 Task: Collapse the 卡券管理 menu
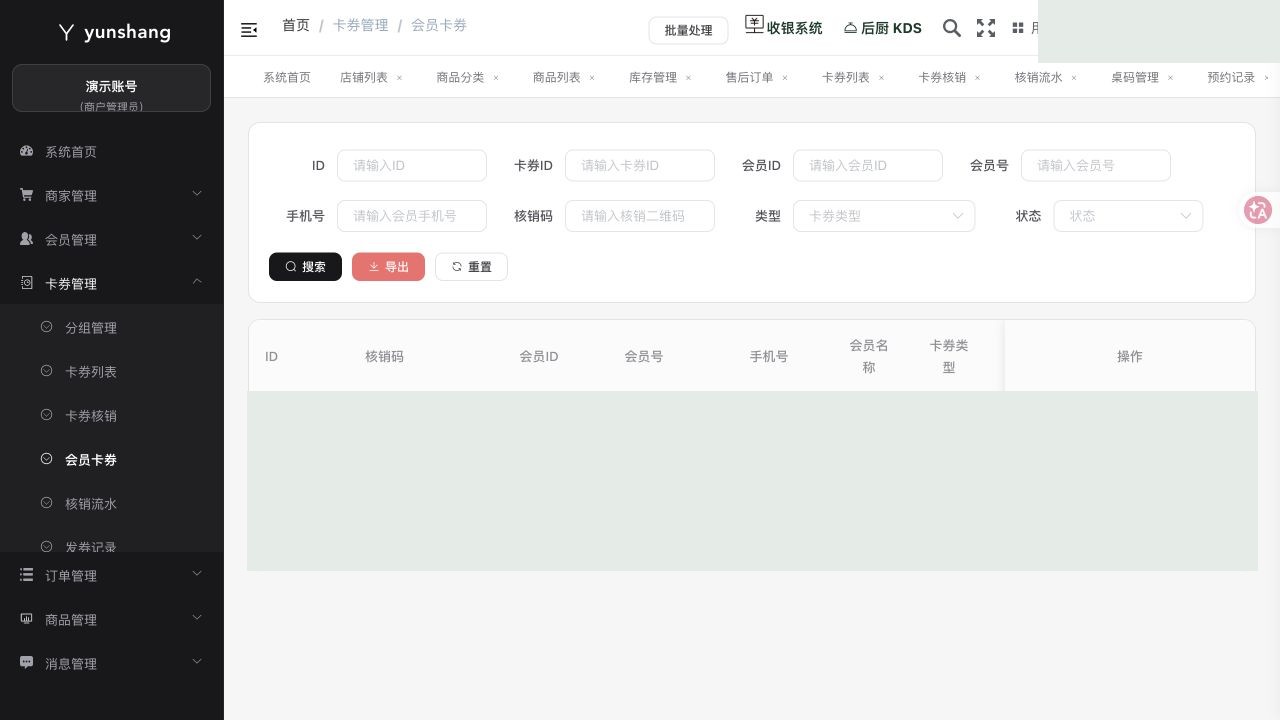click(112, 284)
